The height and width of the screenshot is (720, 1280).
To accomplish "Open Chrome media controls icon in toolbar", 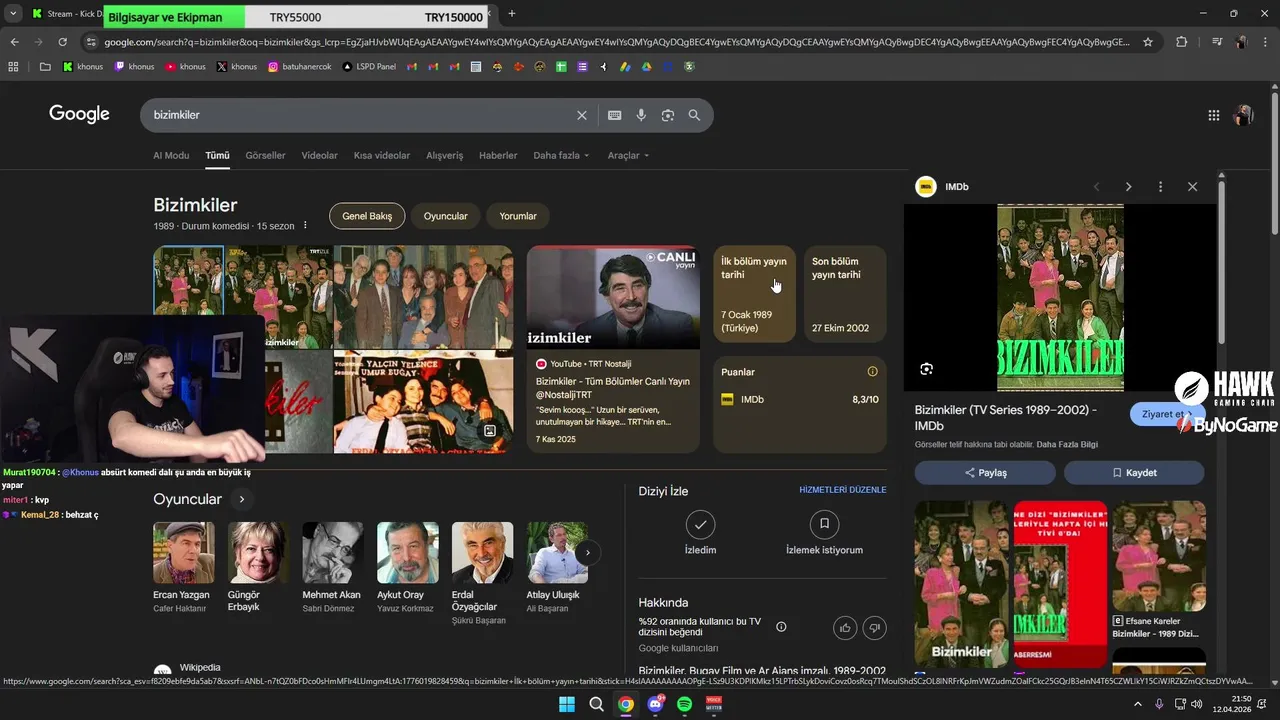I will 1216,42.
